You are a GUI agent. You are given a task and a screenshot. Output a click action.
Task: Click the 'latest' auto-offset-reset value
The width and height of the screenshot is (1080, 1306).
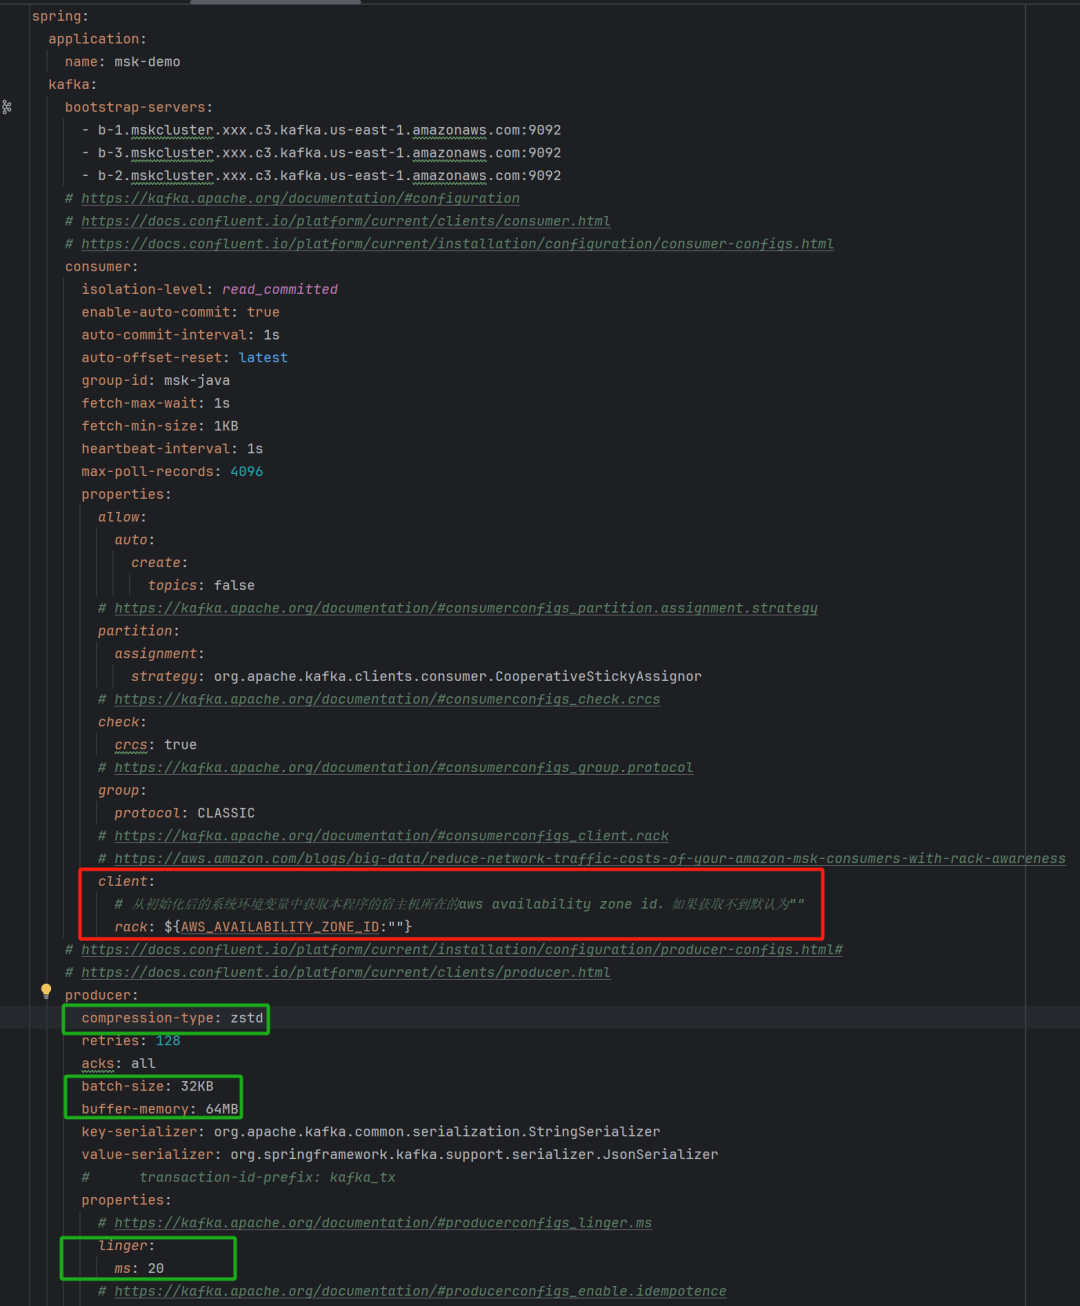[263, 357]
